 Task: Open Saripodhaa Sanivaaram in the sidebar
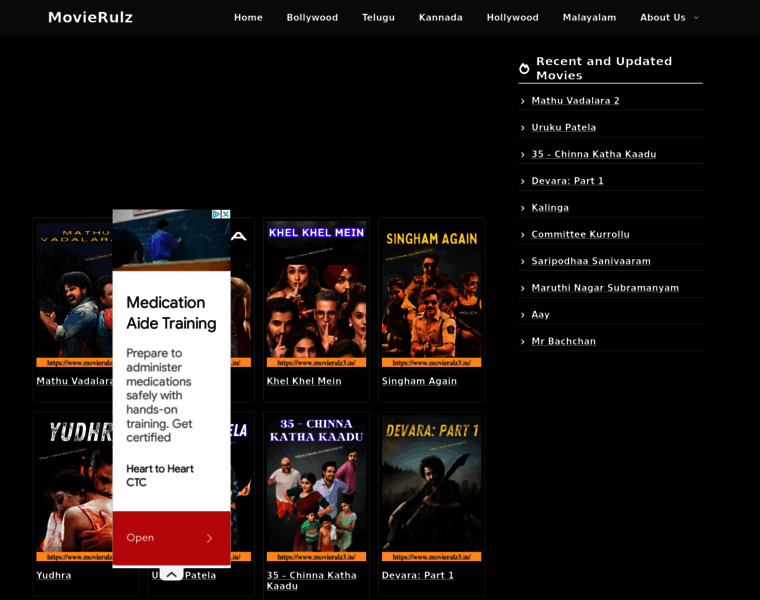pos(591,261)
